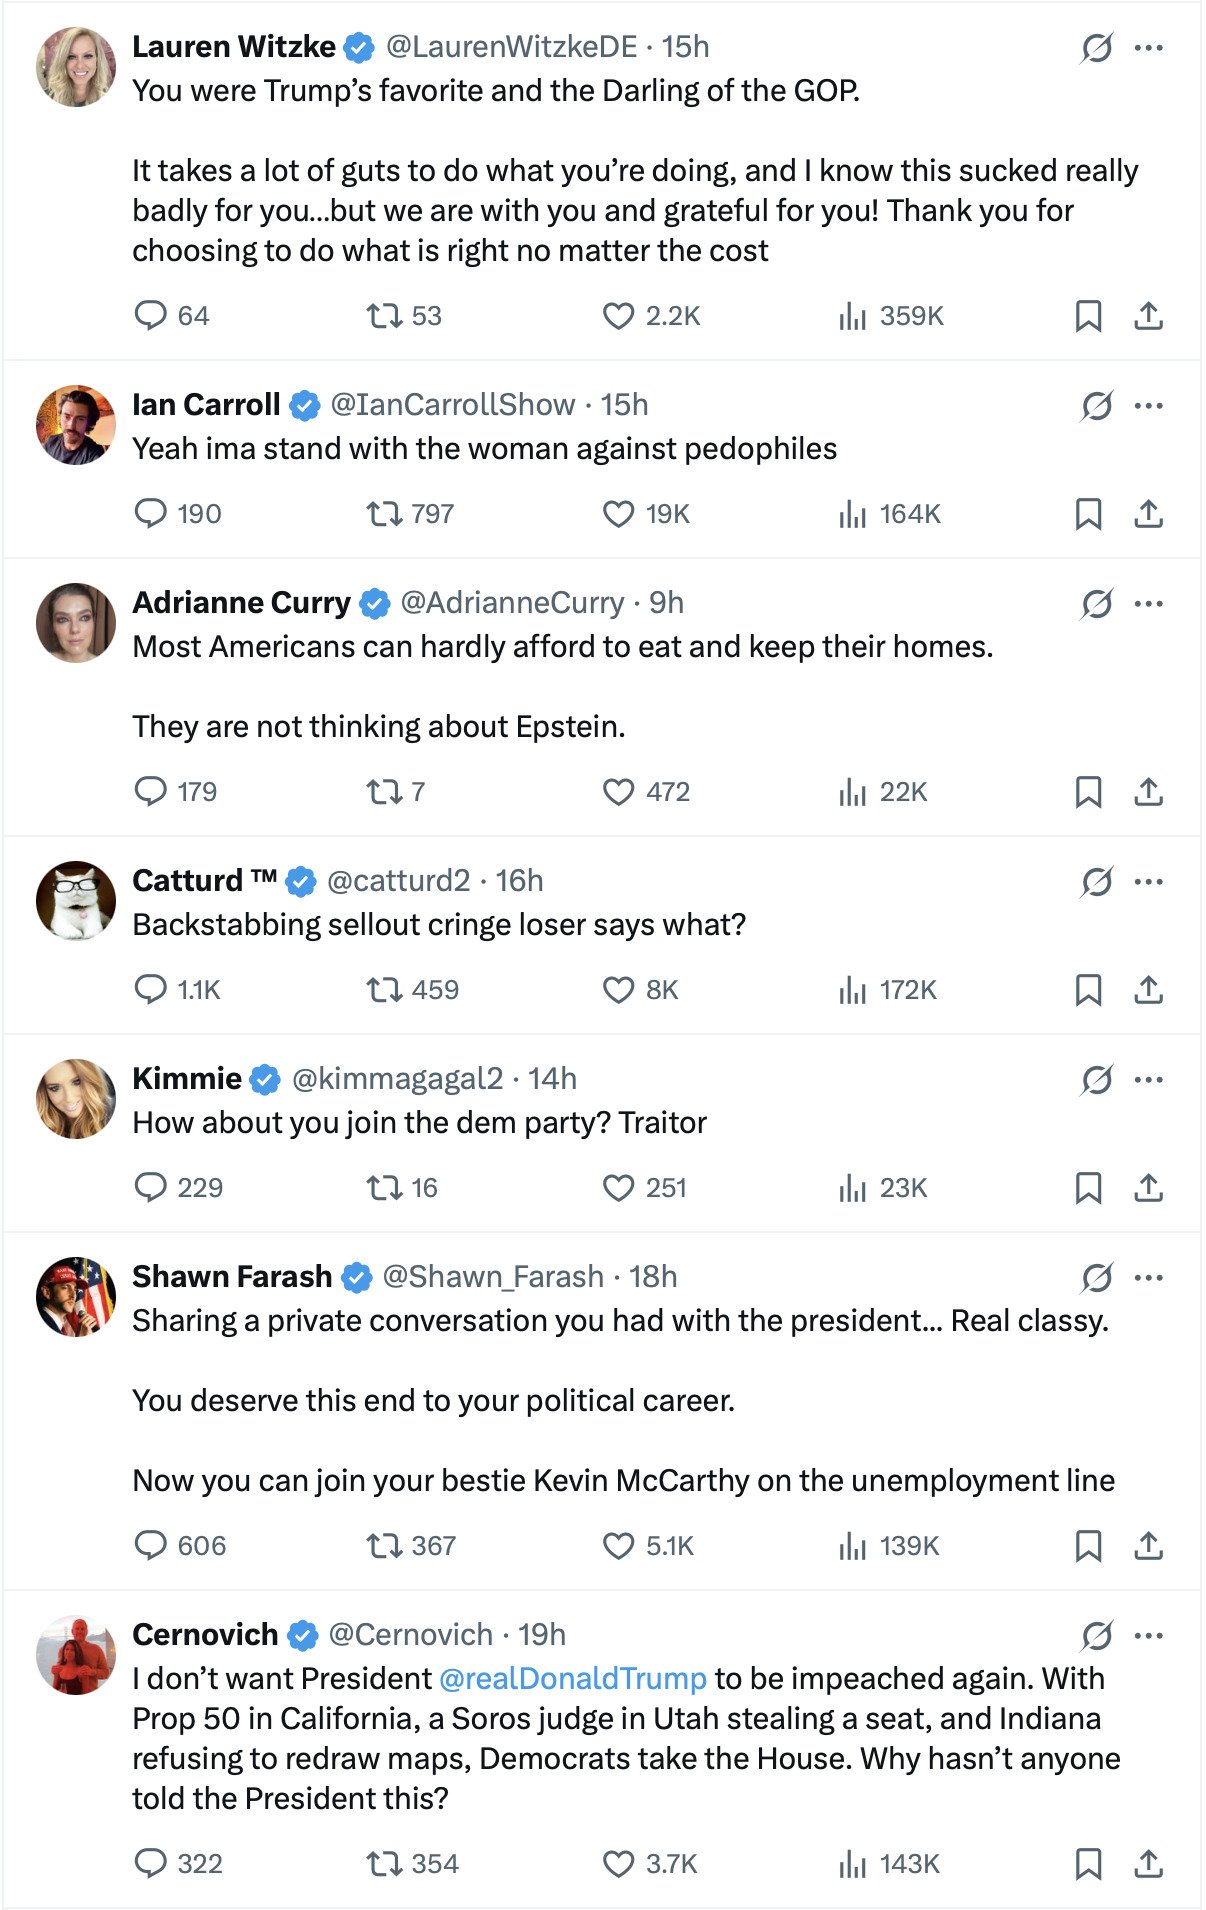Bookmark Lauren Witzke's tweet
The height and width of the screenshot is (1910, 1206).
point(1088,316)
